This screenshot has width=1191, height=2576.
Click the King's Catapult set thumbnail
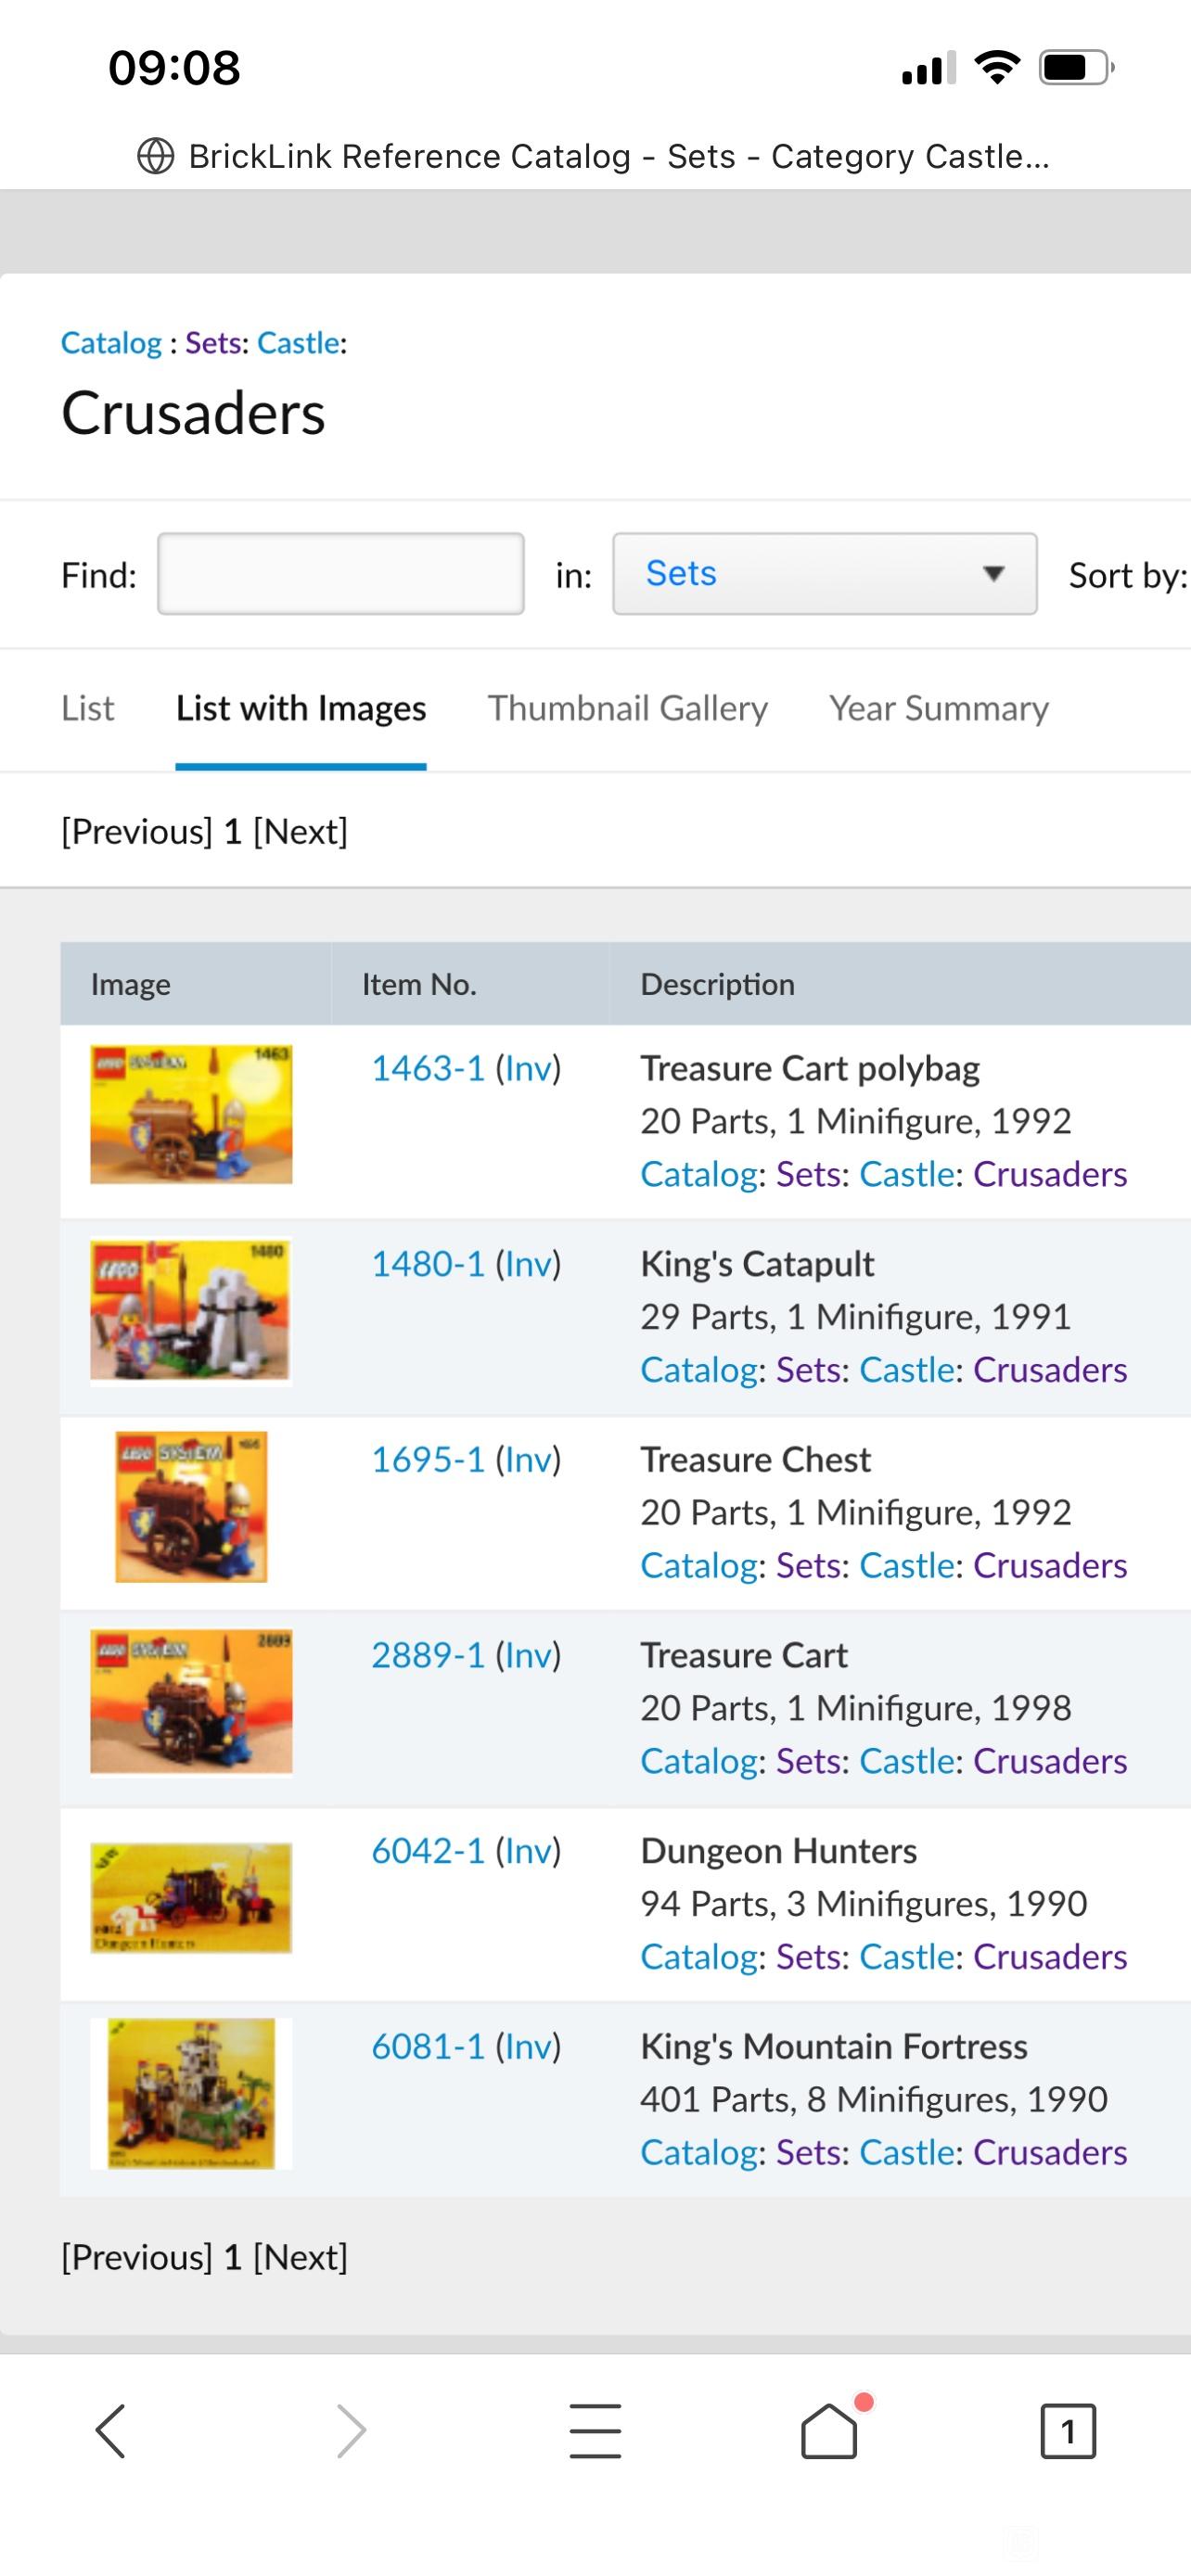191,1312
